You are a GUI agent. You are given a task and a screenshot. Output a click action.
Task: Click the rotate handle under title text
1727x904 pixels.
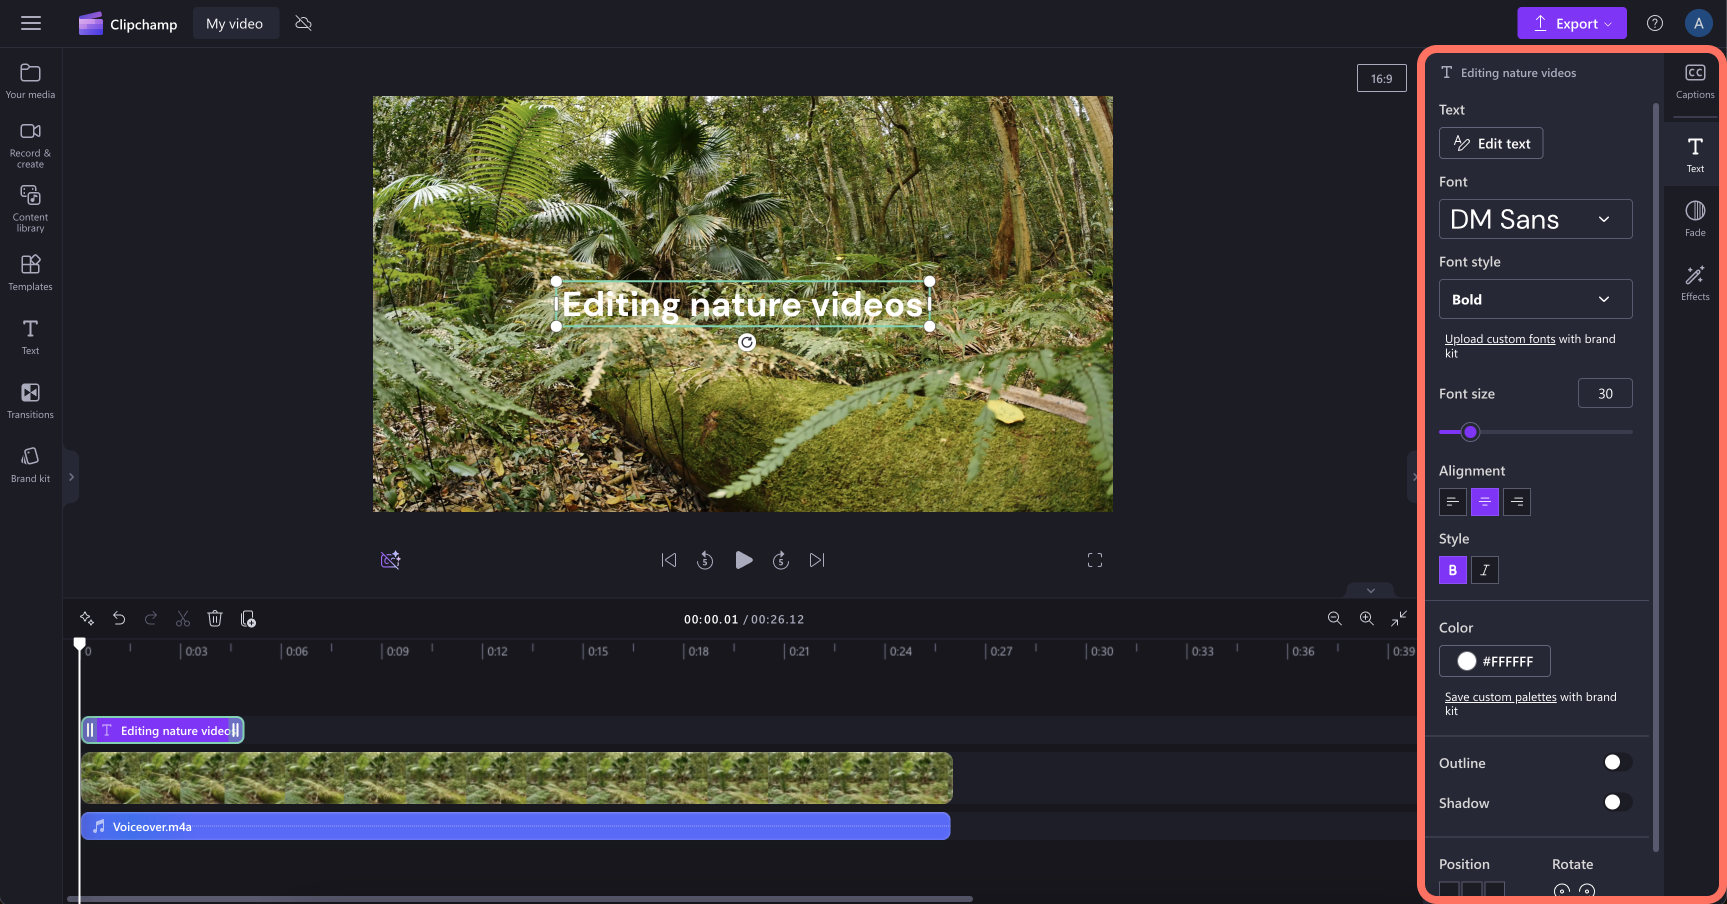point(747,342)
